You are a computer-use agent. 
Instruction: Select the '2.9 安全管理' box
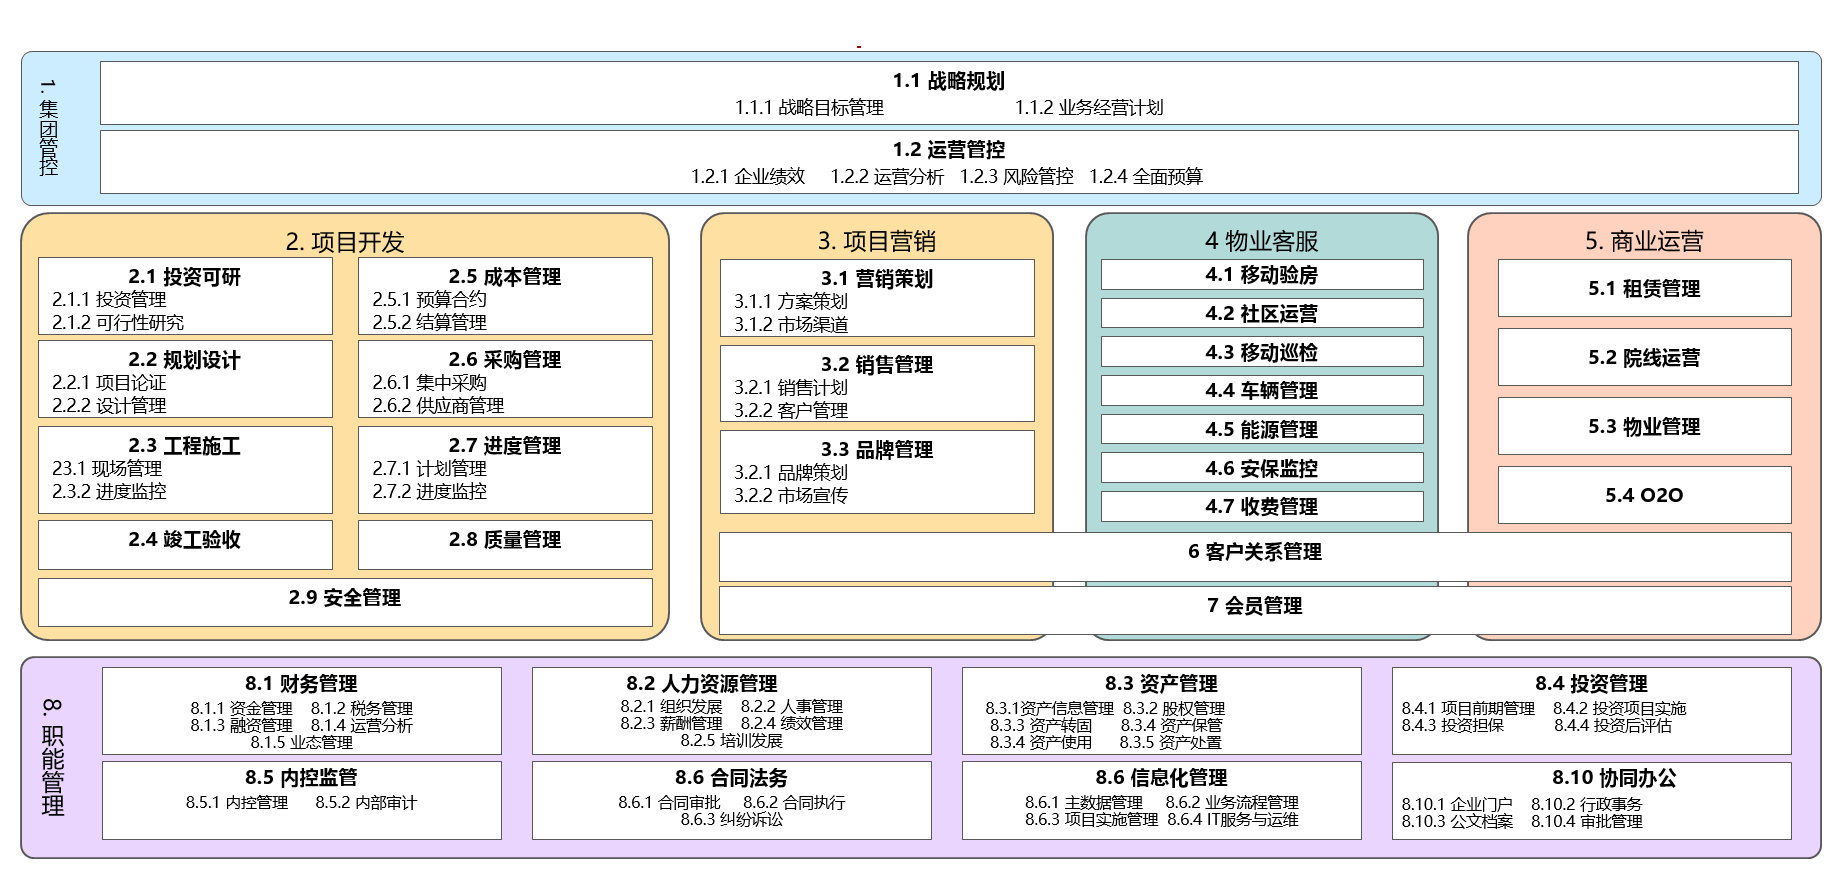click(x=345, y=602)
